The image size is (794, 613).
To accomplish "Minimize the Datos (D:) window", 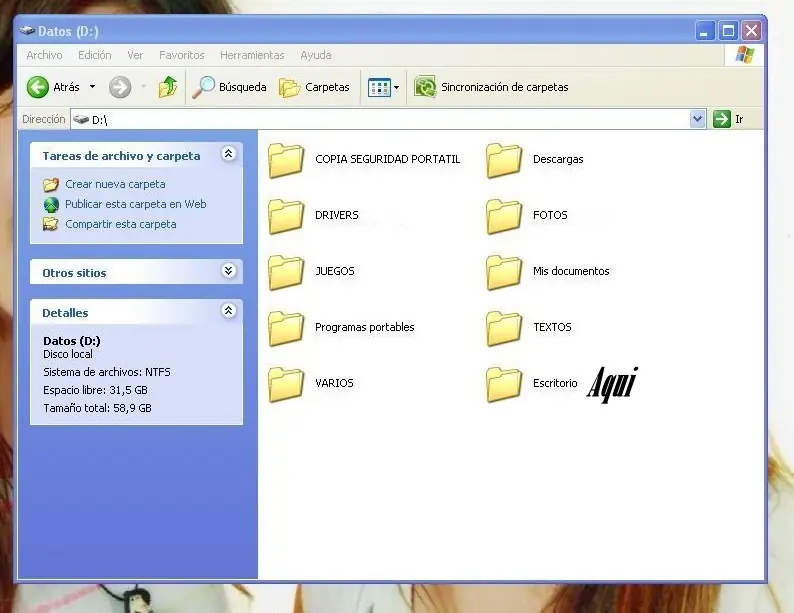I will (x=704, y=31).
